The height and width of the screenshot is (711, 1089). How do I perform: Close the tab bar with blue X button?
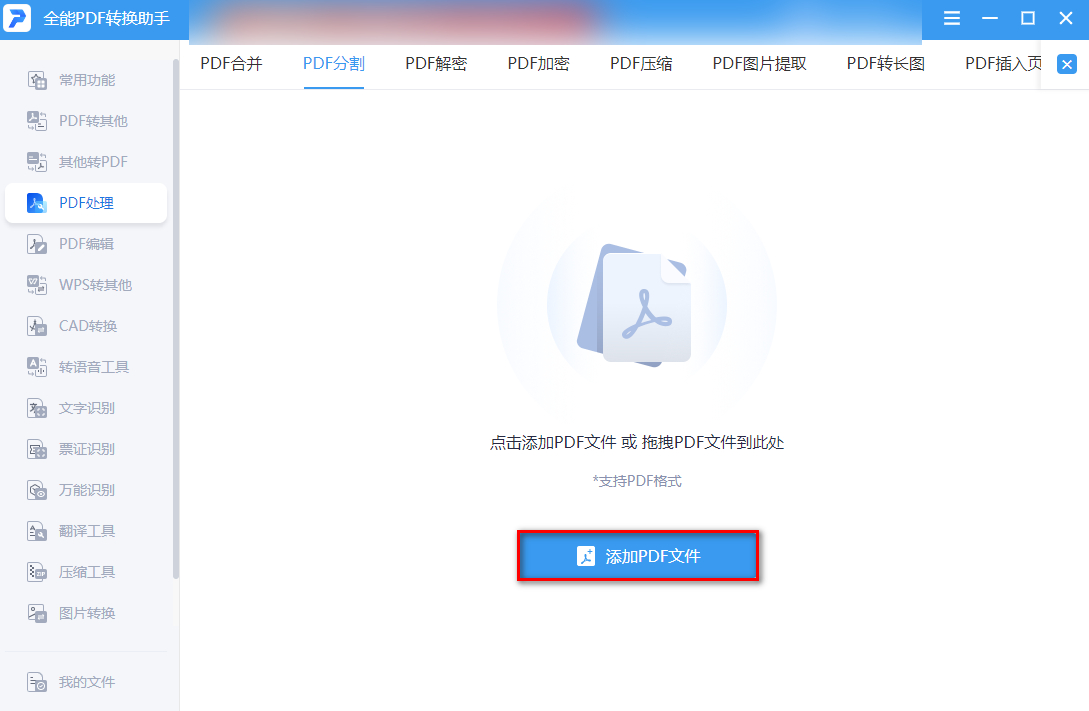(1067, 65)
